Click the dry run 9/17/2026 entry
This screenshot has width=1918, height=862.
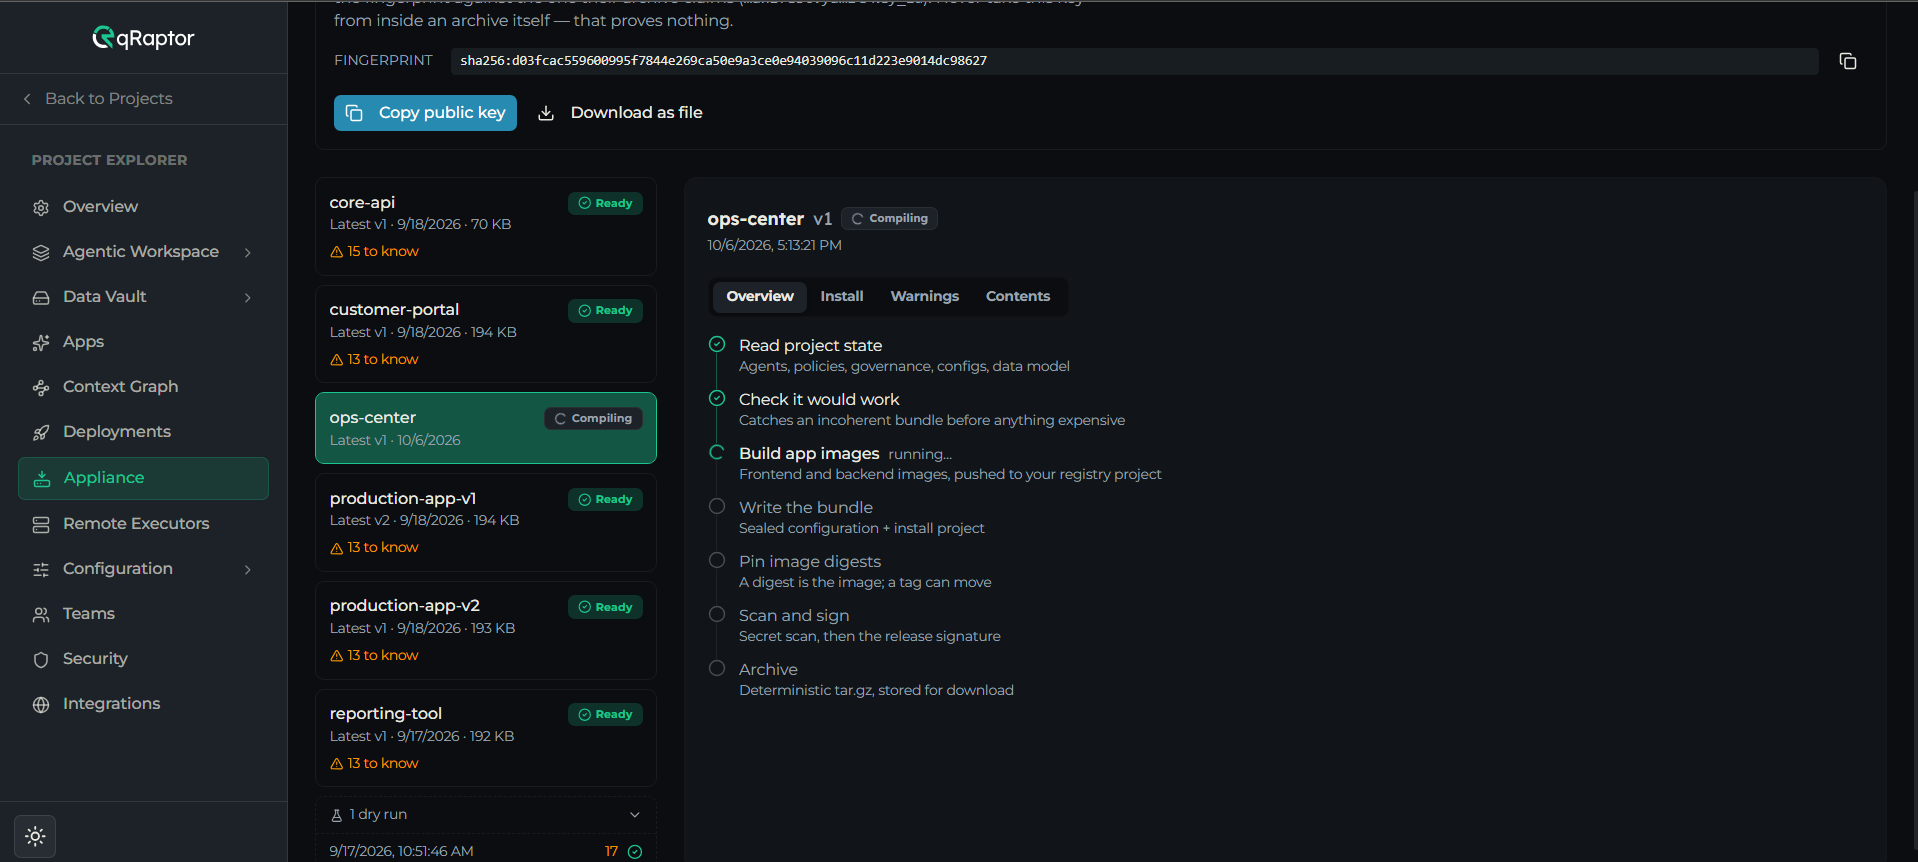tap(486, 851)
